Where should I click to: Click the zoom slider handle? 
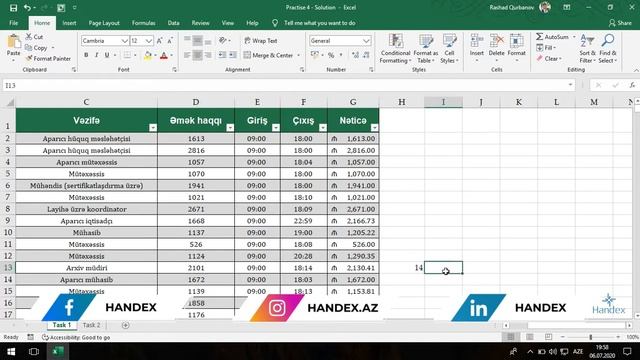click(x=591, y=337)
